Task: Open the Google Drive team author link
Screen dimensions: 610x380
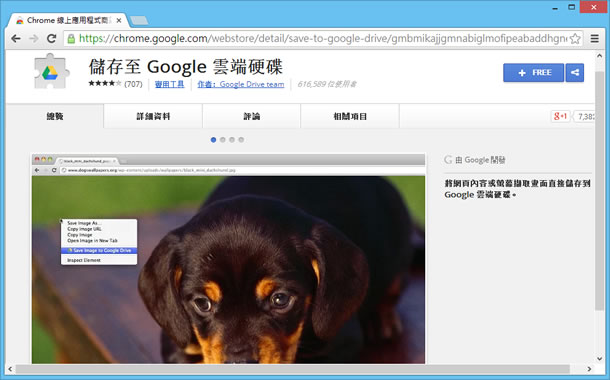Action: pyautogui.click(x=241, y=84)
